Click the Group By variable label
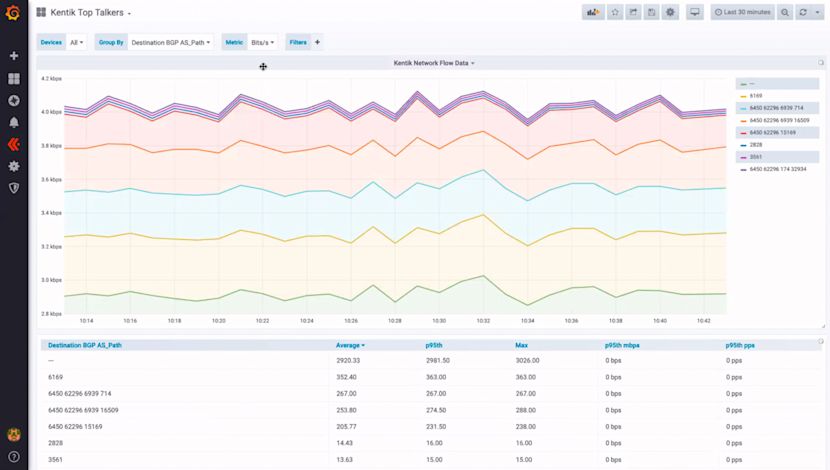The image size is (830, 470). click(111, 42)
